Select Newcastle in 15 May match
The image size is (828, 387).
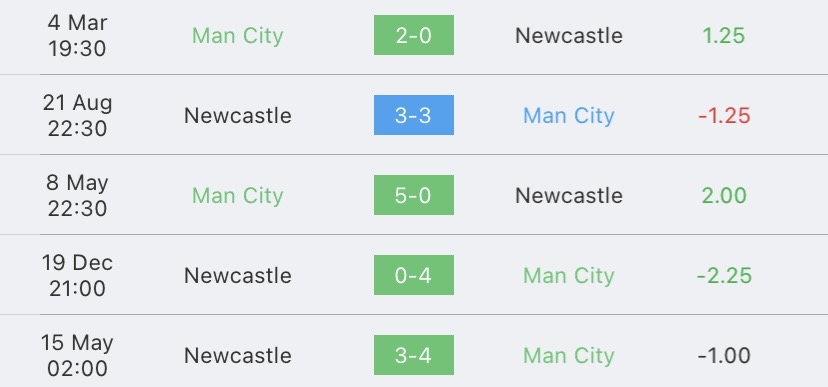click(238, 355)
